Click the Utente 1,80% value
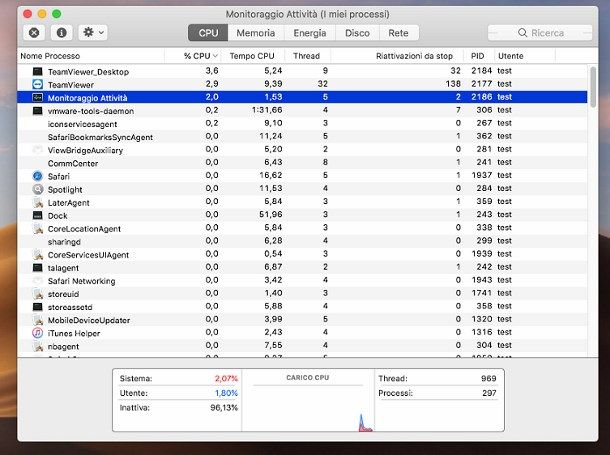610x455 pixels. (x=226, y=393)
